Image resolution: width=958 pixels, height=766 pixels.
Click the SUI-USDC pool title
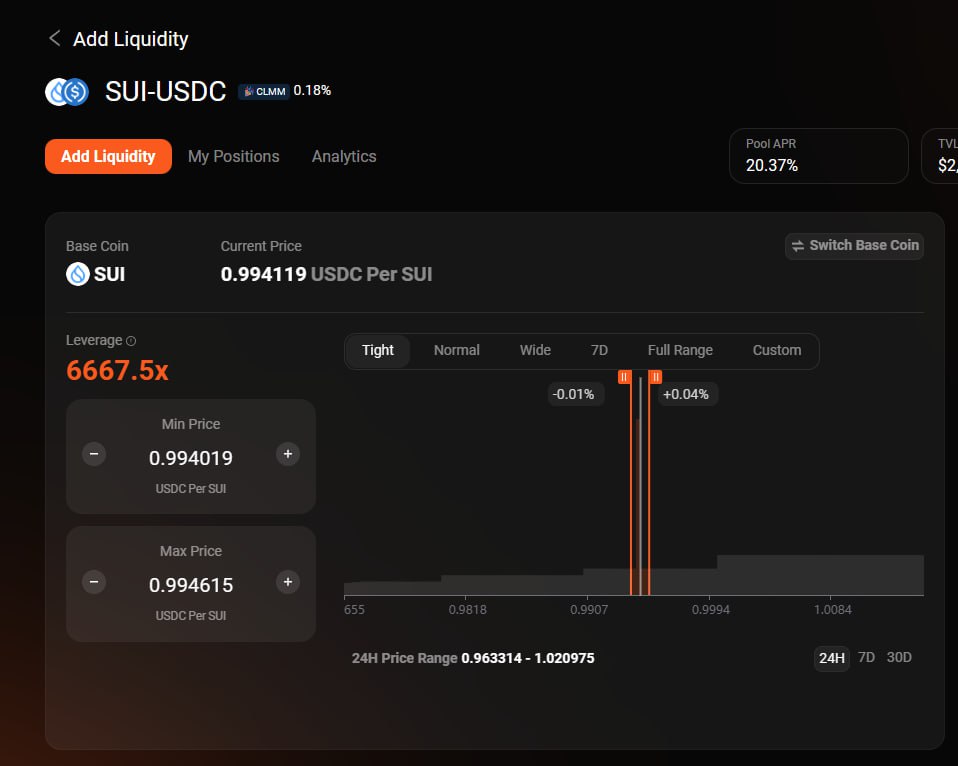point(166,92)
